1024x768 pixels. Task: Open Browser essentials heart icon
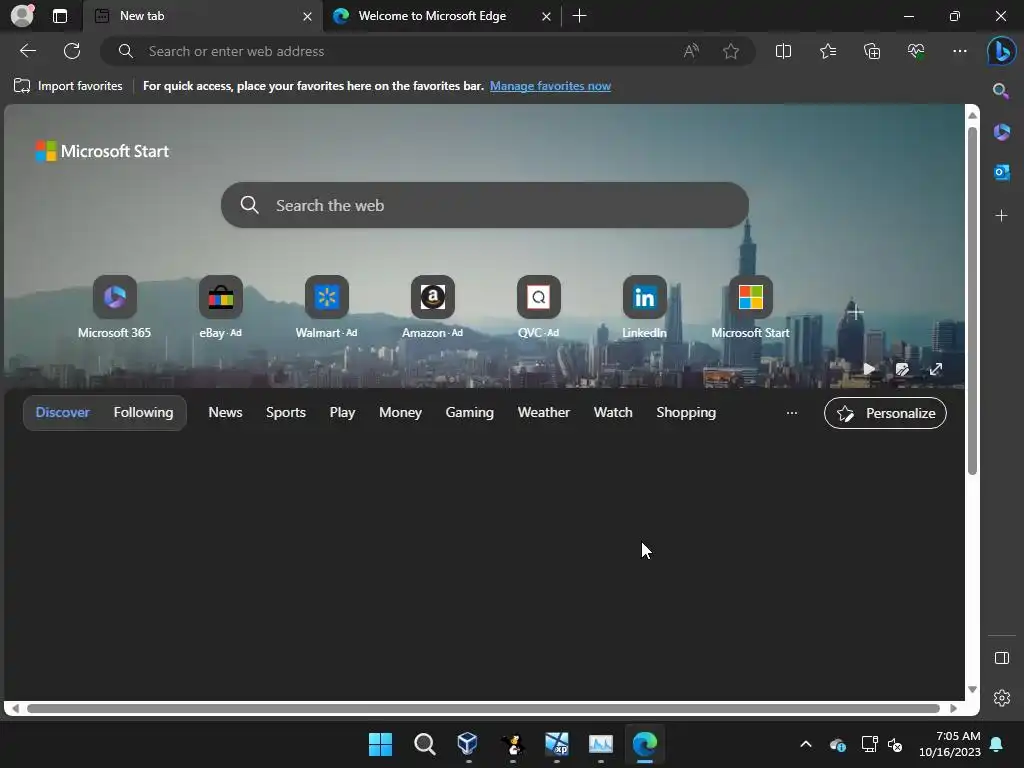(x=916, y=51)
